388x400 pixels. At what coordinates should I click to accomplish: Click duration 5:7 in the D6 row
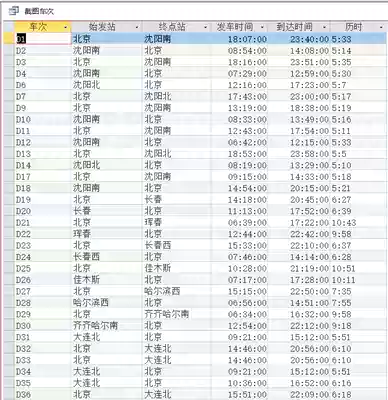339,85
